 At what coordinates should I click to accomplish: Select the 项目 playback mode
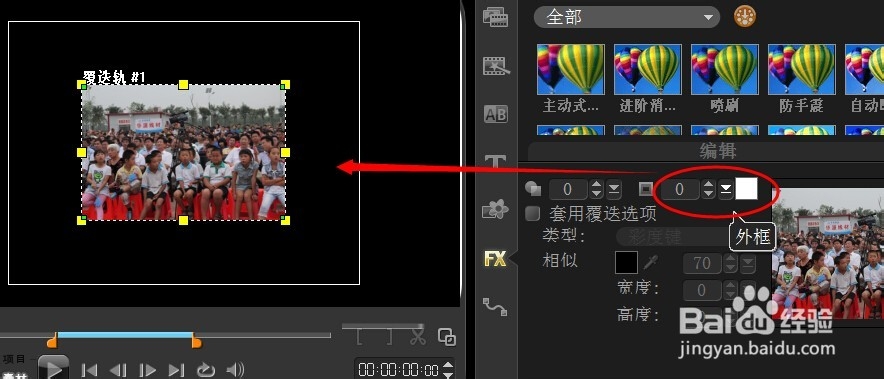click(14, 359)
